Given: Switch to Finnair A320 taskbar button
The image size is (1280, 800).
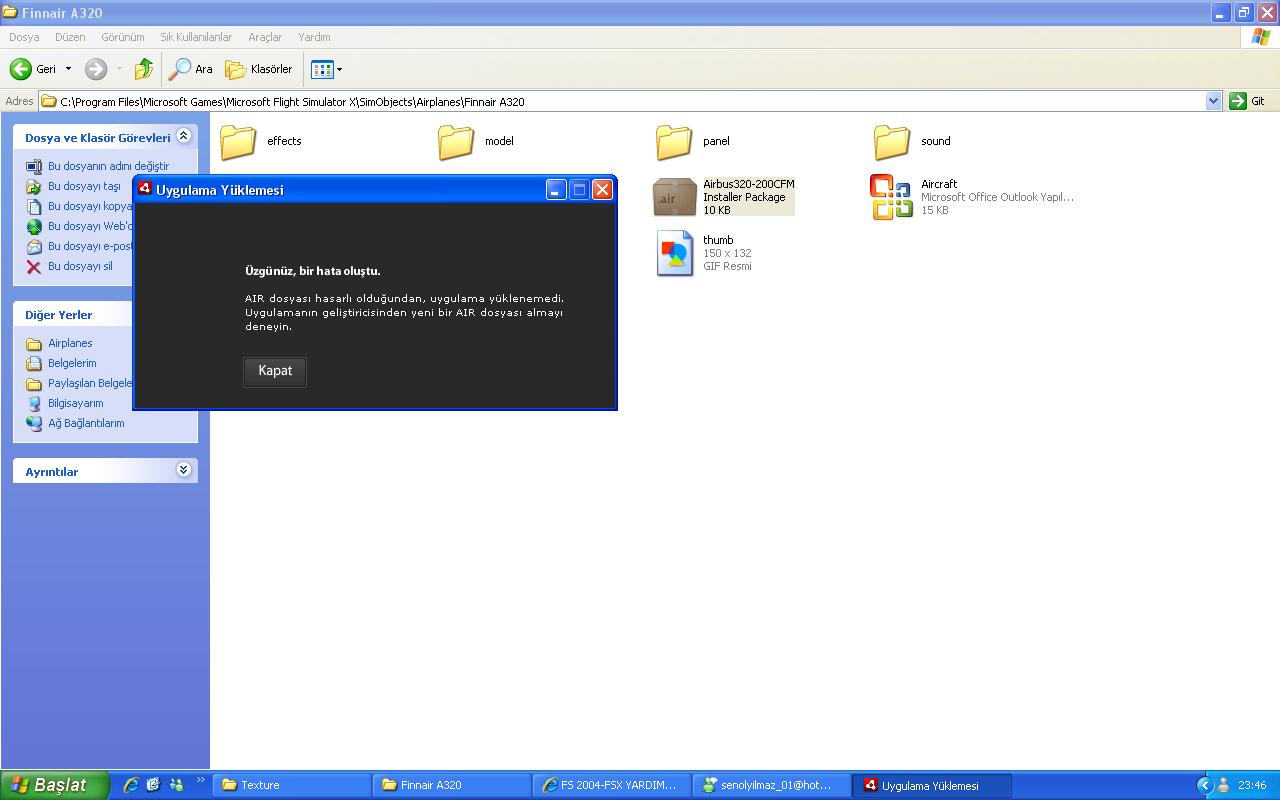Looking at the screenshot, I should 451,785.
